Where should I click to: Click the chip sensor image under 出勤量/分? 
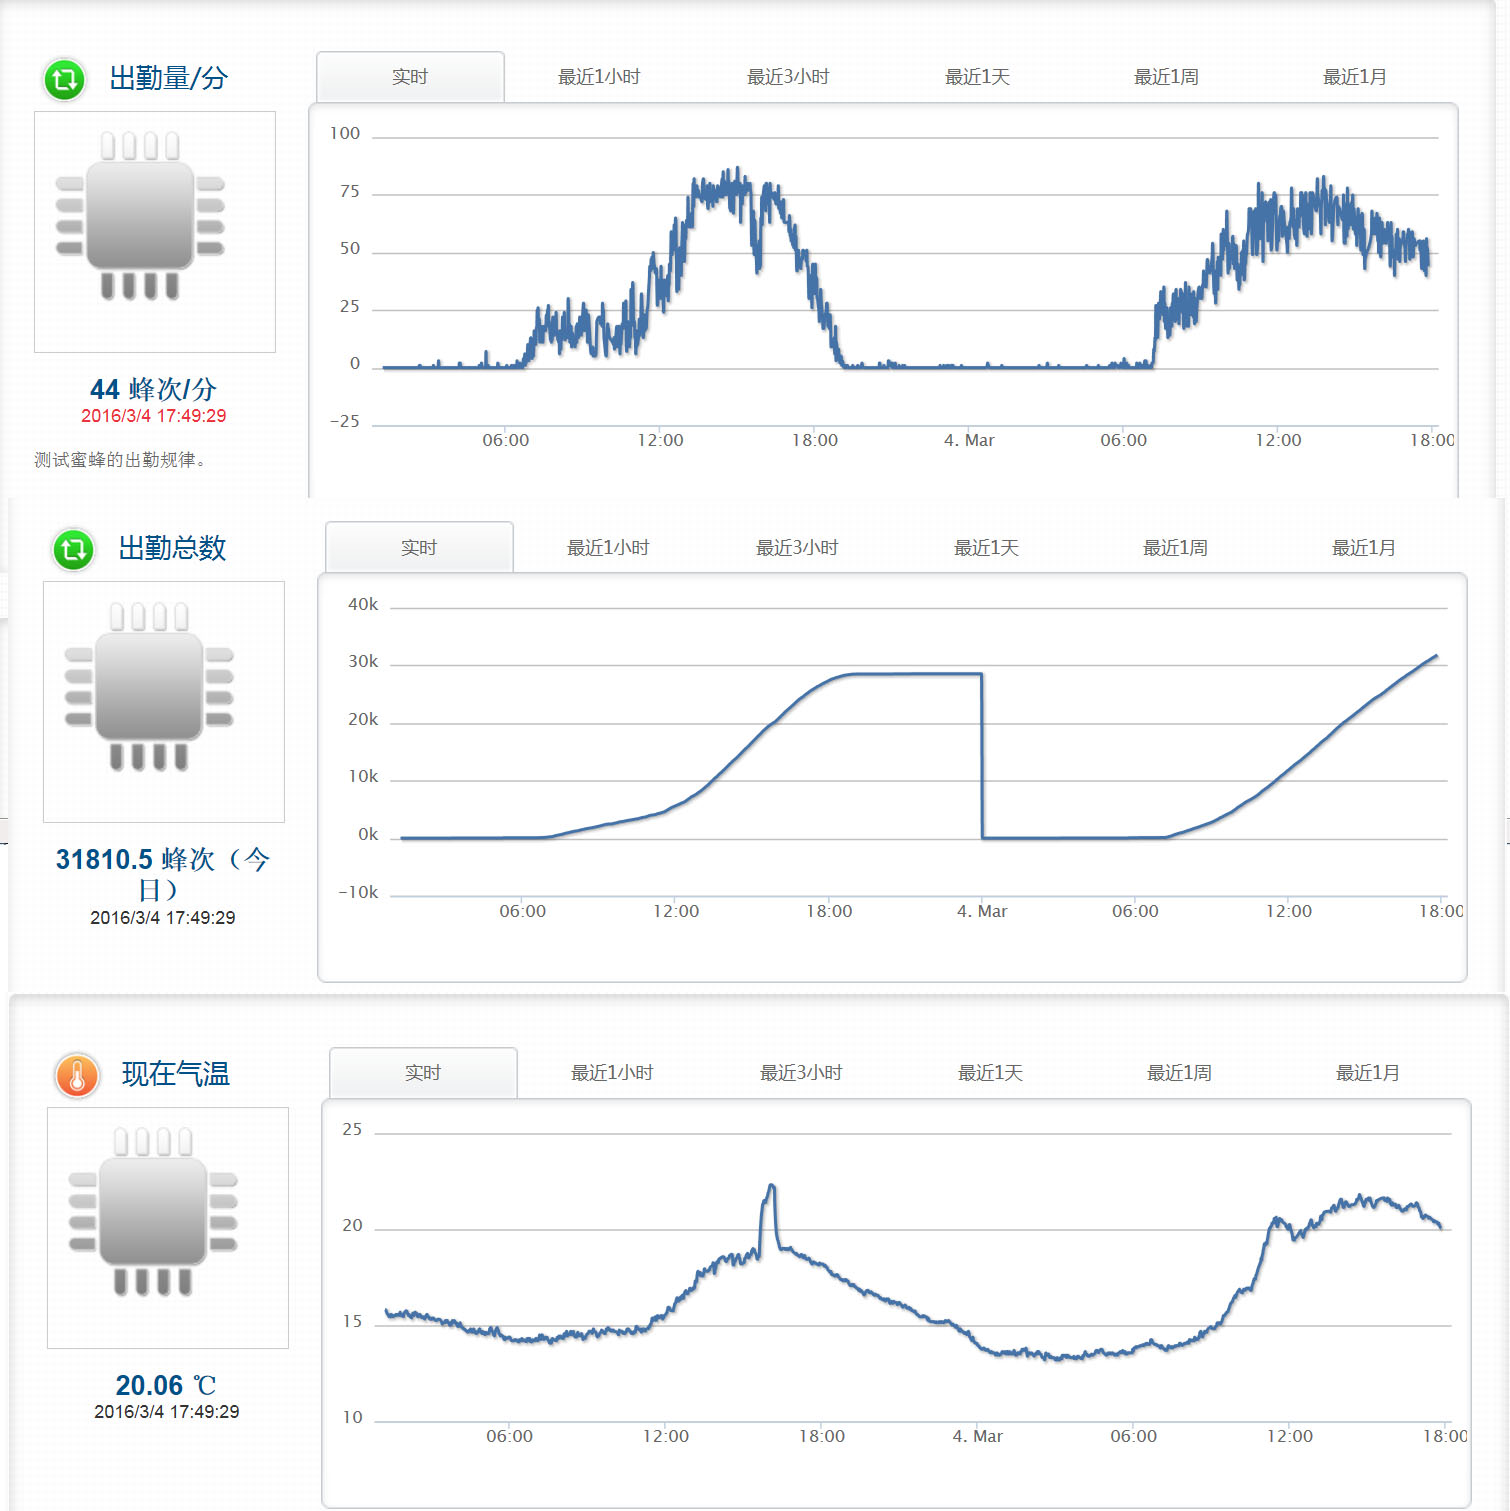(x=155, y=232)
